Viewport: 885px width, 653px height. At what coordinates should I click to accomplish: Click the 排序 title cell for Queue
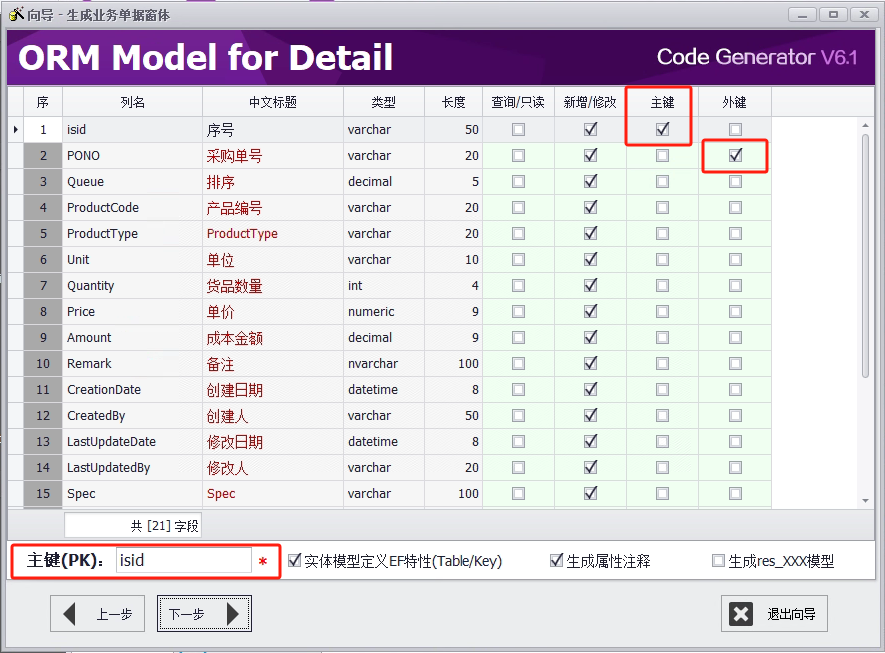(273, 182)
